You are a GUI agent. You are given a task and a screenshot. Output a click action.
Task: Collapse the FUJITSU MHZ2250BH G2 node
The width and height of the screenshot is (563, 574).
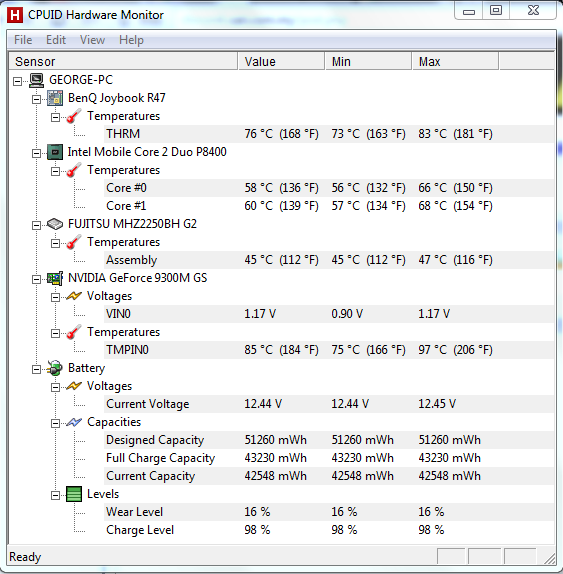coord(36,225)
